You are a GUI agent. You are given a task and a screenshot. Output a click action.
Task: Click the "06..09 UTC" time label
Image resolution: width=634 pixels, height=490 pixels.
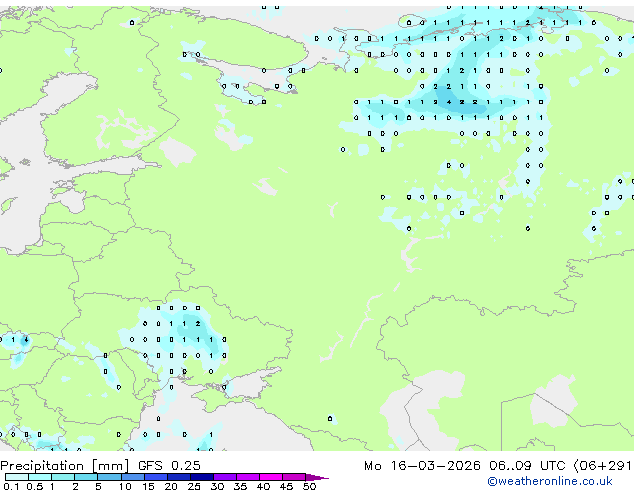click(526, 466)
